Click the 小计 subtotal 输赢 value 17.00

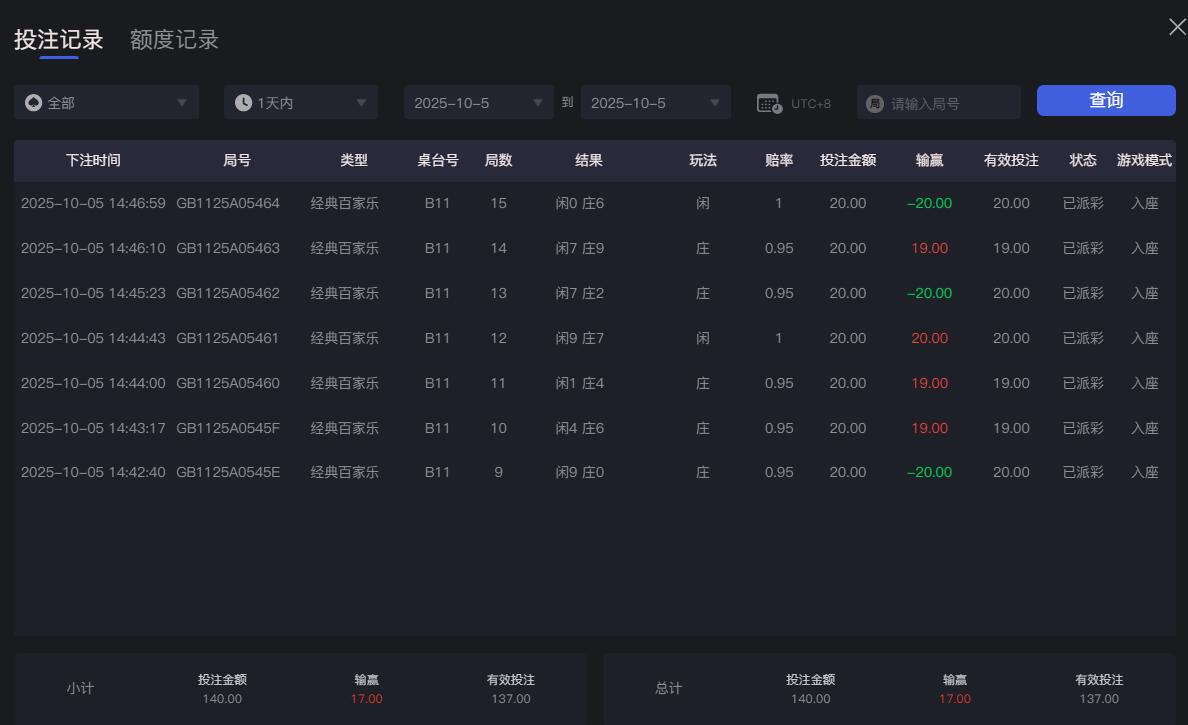coord(366,699)
